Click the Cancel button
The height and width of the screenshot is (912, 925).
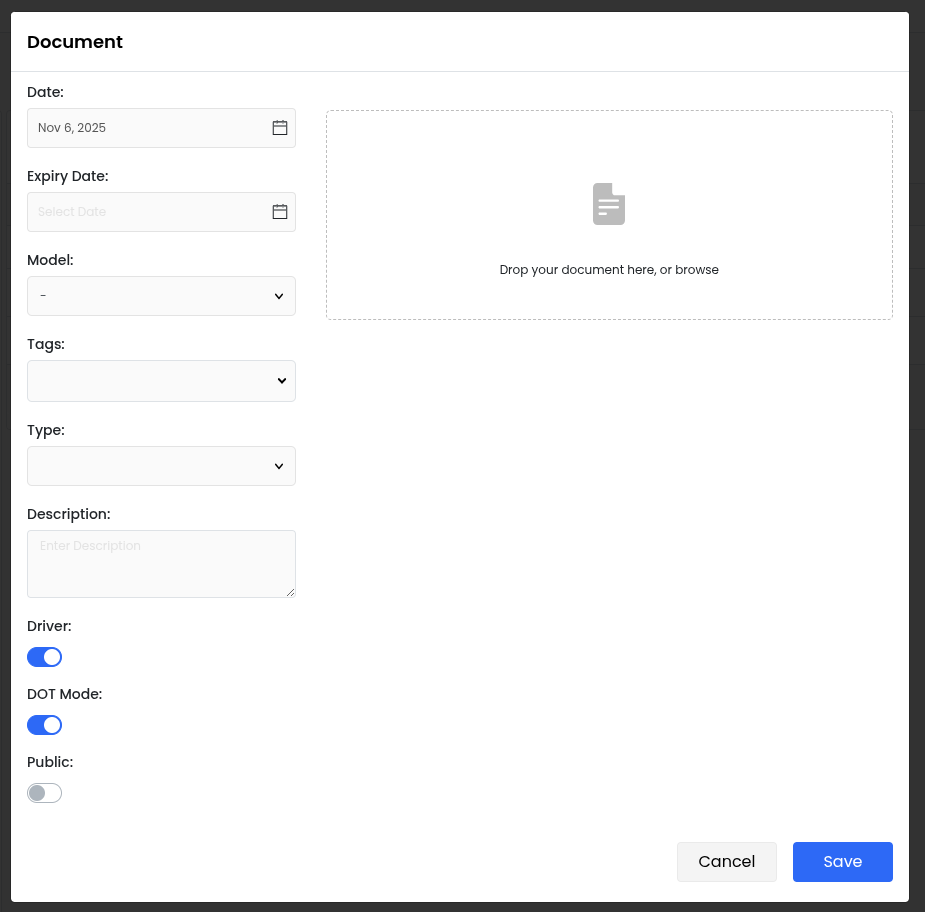click(727, 862)
